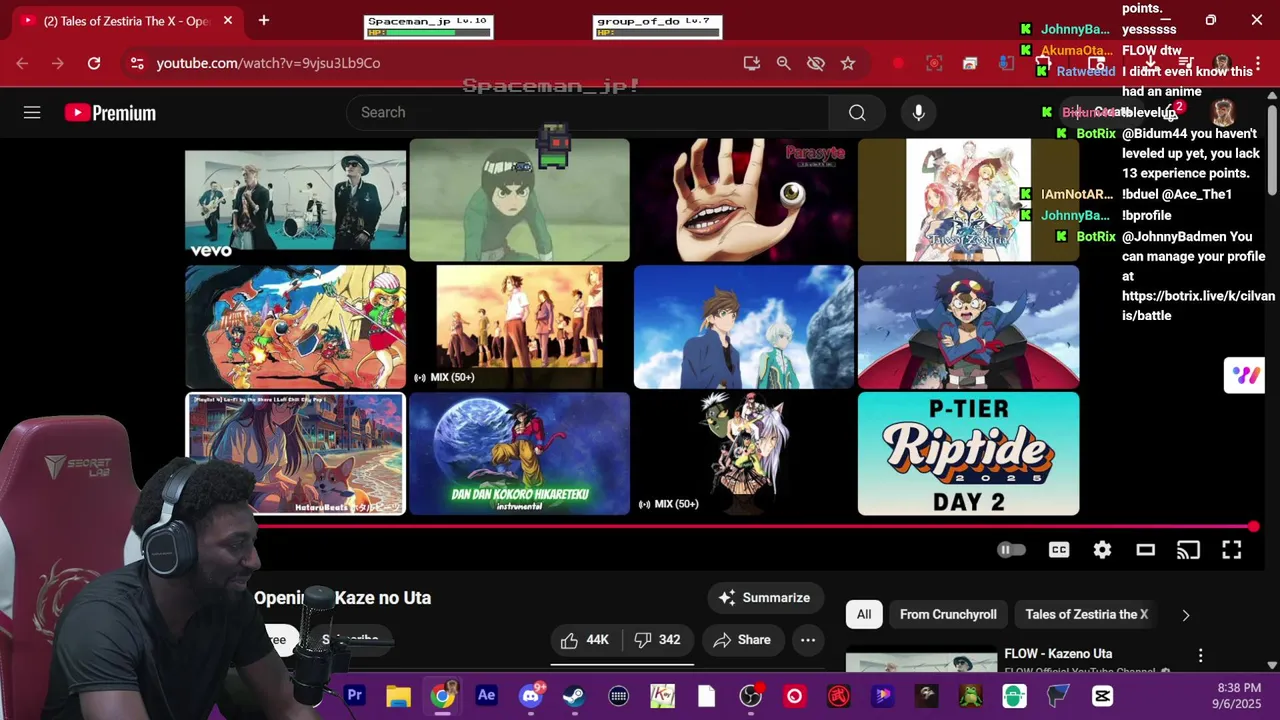
Task: Like the video showing 44K
Action: tap(585, 640)
